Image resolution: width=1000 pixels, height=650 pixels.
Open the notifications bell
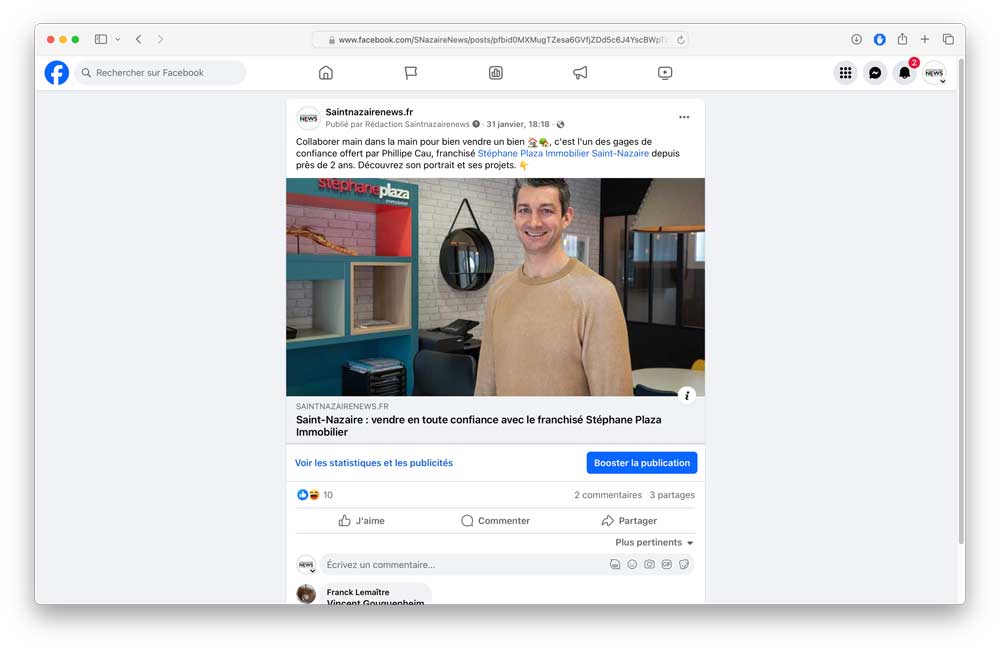click(x=904, y=73)
